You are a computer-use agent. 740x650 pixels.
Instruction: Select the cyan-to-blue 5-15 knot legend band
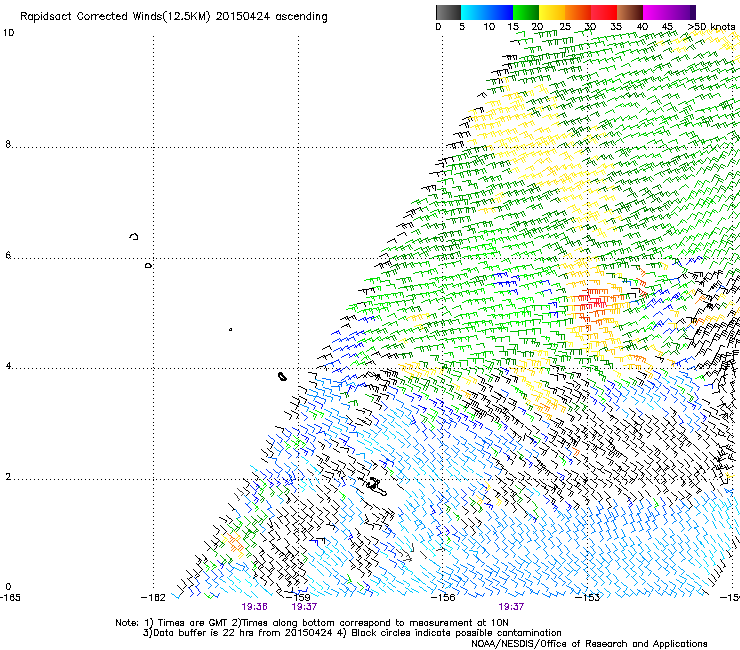[x=487, y=12]
